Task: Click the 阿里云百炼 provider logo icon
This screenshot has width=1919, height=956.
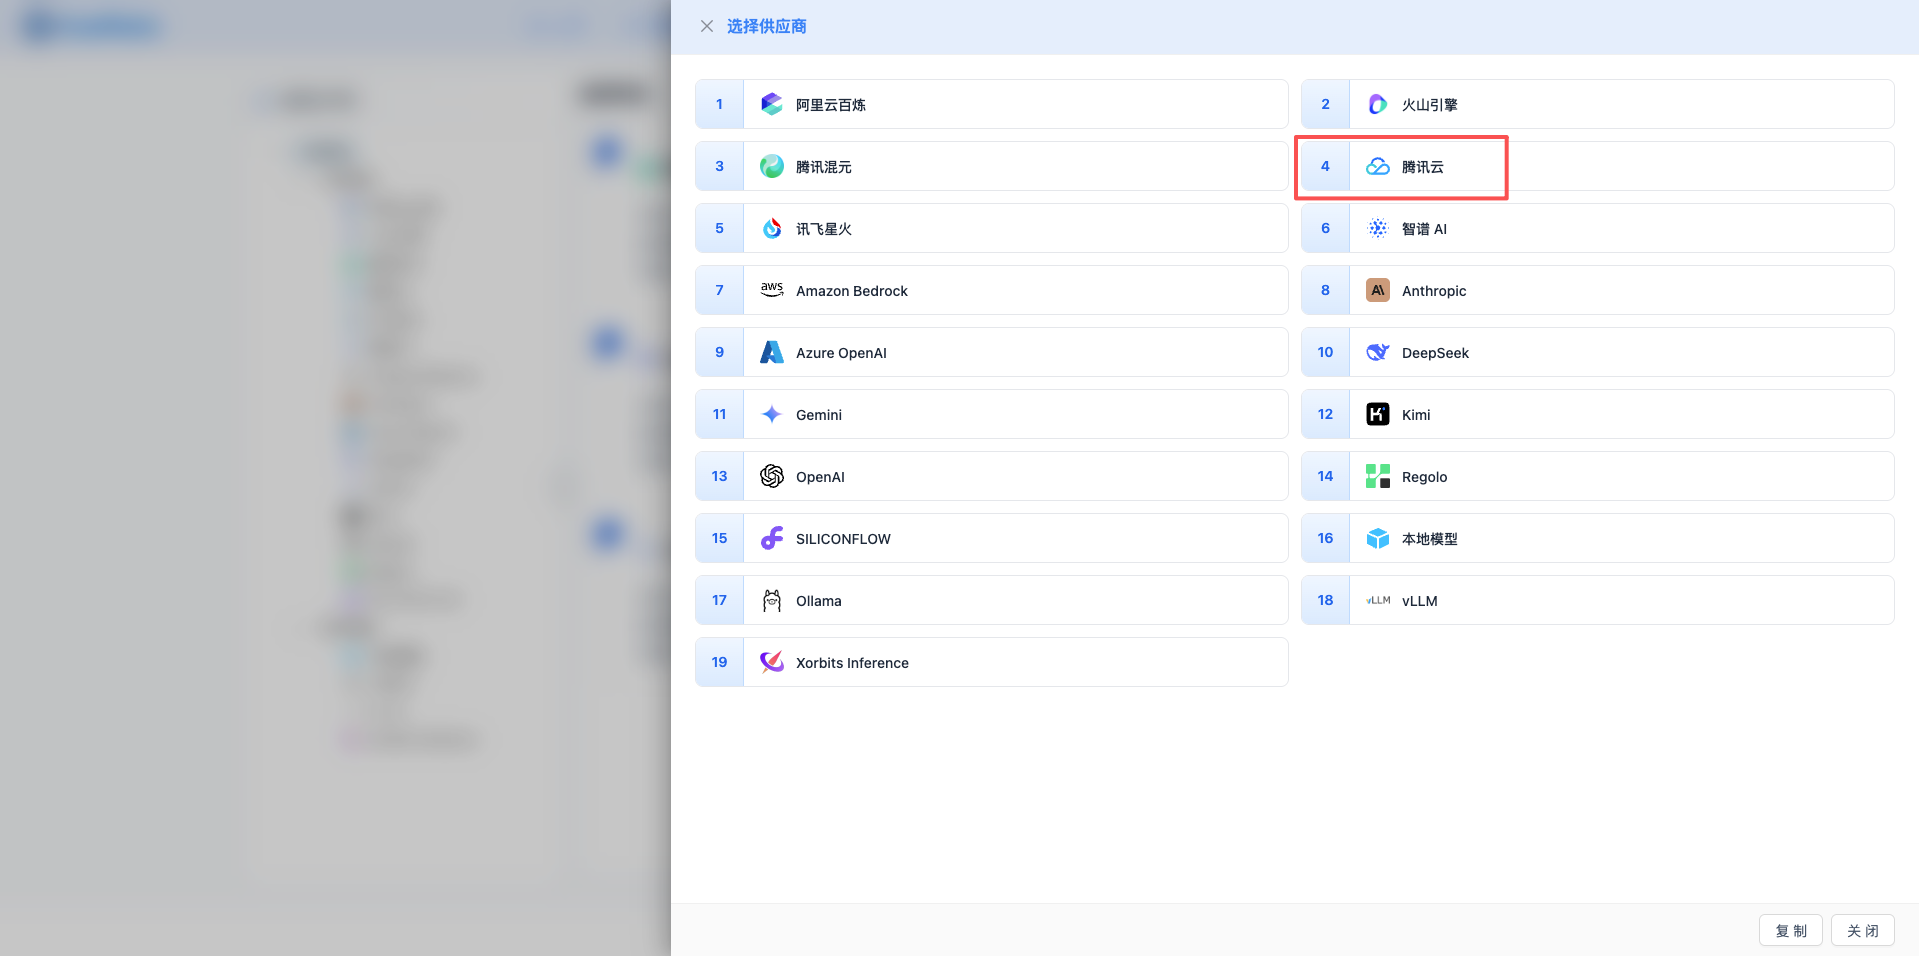Action: (771, 104)
